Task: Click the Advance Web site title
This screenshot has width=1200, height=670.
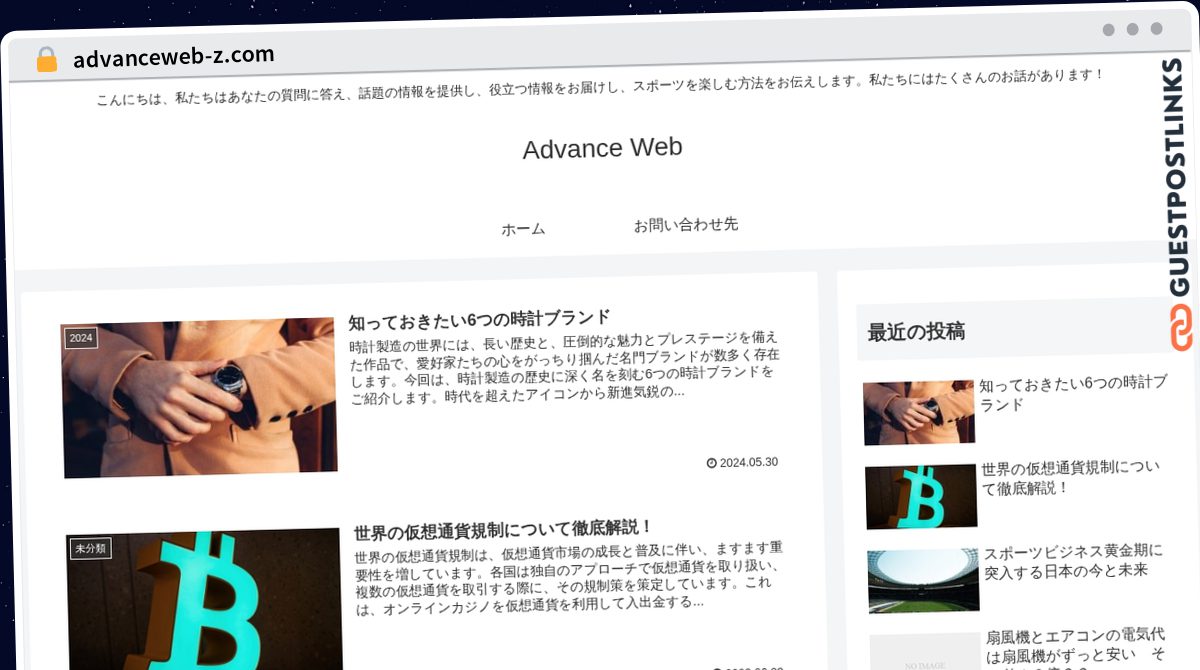Action: point(602,148)
